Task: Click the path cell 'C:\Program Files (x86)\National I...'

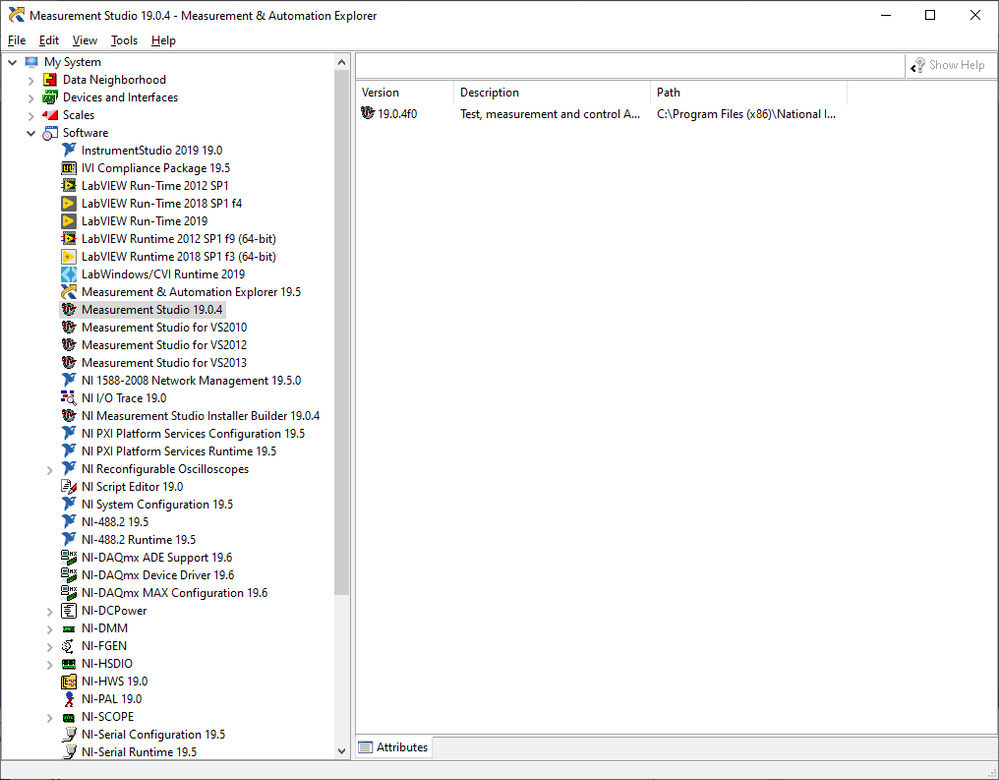Action: pos(746,114)
